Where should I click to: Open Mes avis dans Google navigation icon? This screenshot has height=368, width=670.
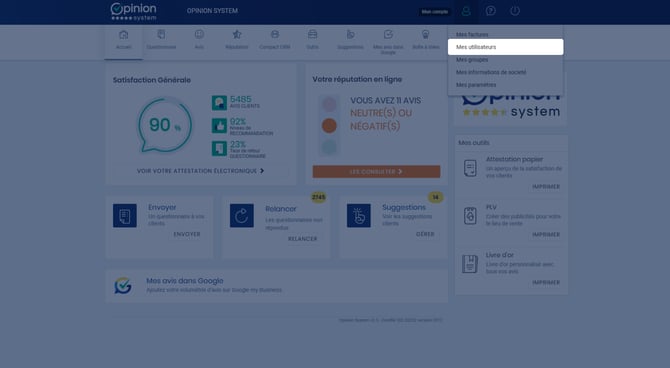[388, 34]
